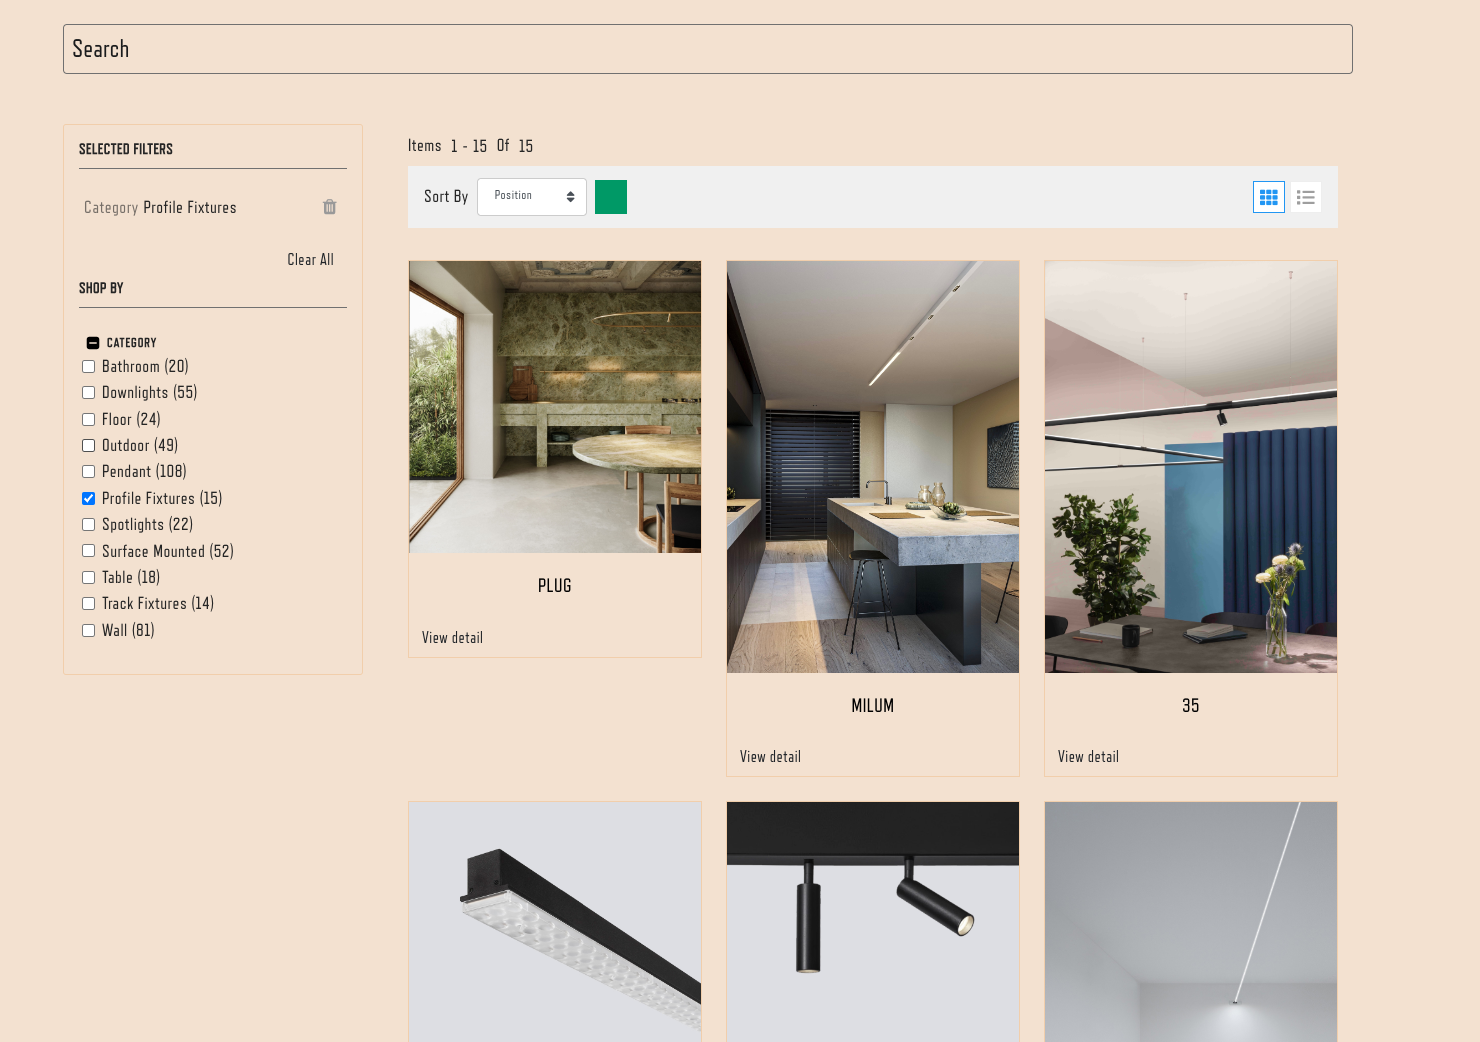Open View detail for PLUG

coord(452,638)
